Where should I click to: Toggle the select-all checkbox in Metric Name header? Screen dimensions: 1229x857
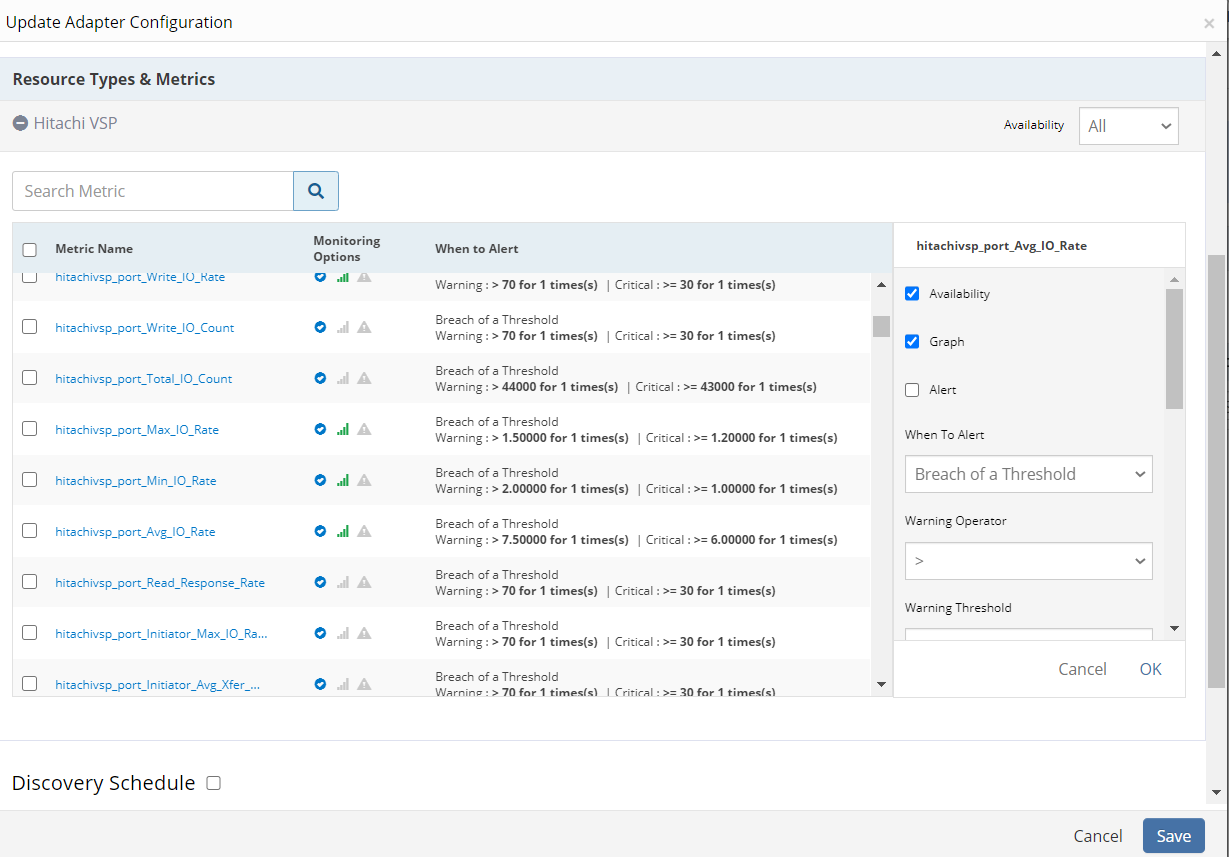[29, 250]
